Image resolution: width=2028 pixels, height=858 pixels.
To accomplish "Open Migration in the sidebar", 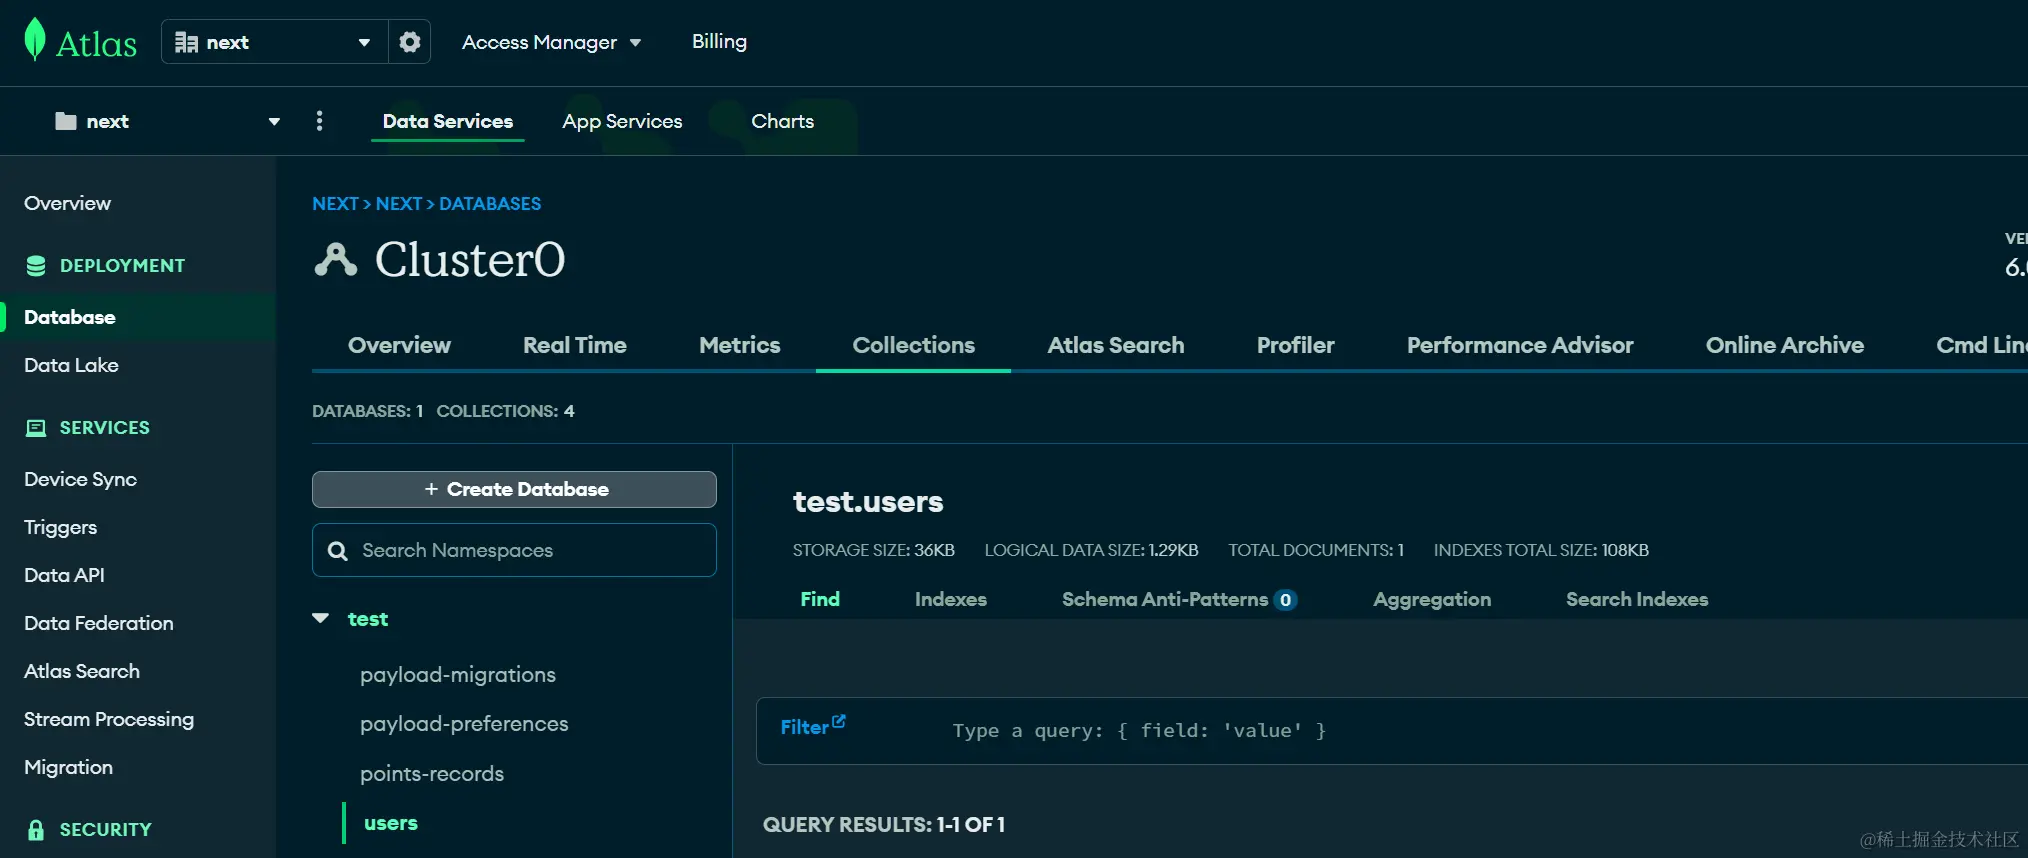I will coord(68,767).
